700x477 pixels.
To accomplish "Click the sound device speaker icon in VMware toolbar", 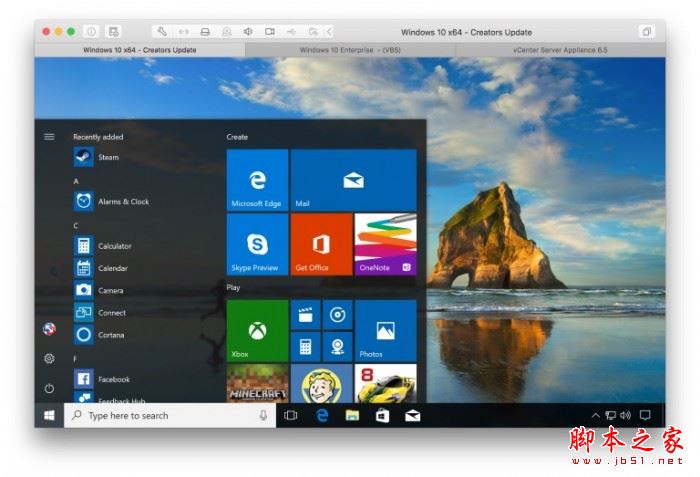I will coord(248,31).
